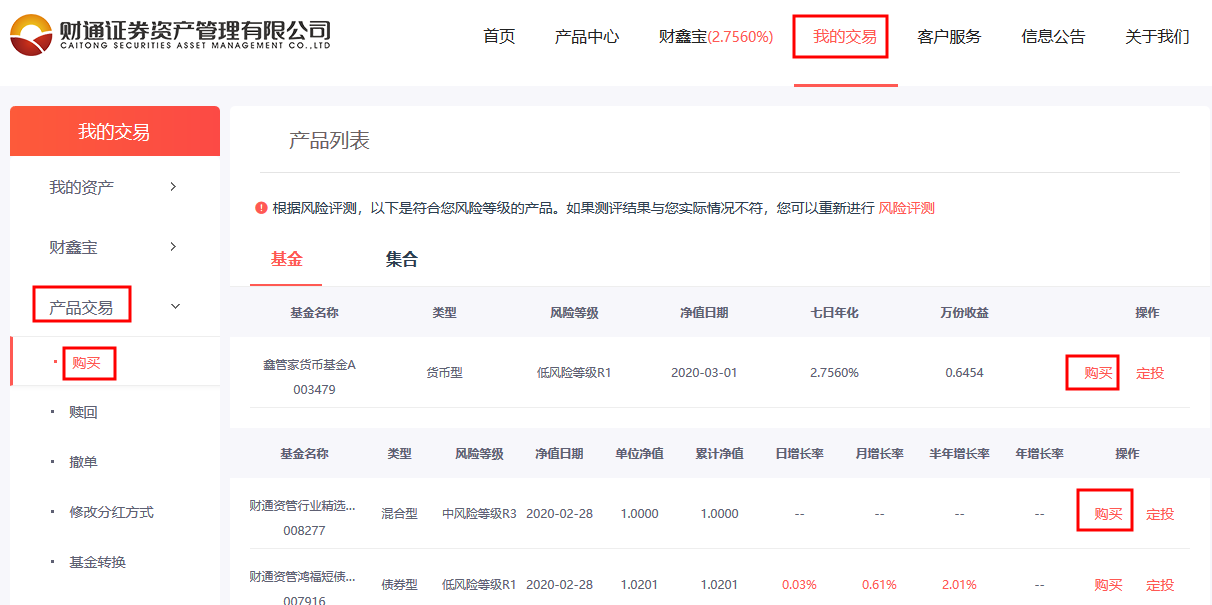Click the Caitong Securities company logo
This screenshot has height=605, width=1212.
(x=170, y=35)
